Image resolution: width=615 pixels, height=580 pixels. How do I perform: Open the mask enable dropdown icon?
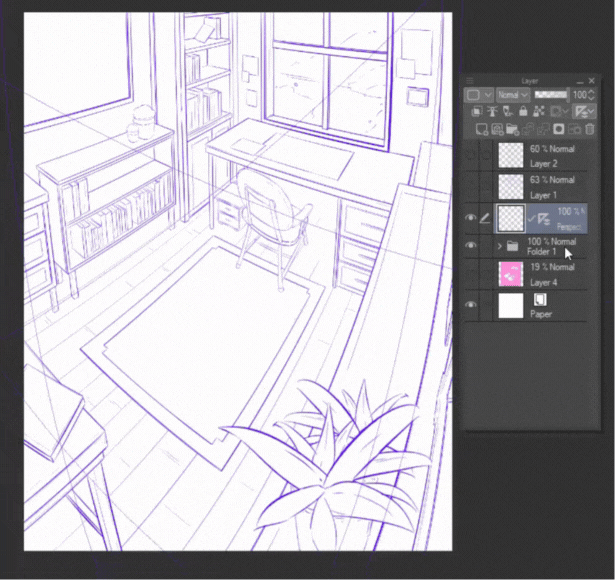point(559,112)
